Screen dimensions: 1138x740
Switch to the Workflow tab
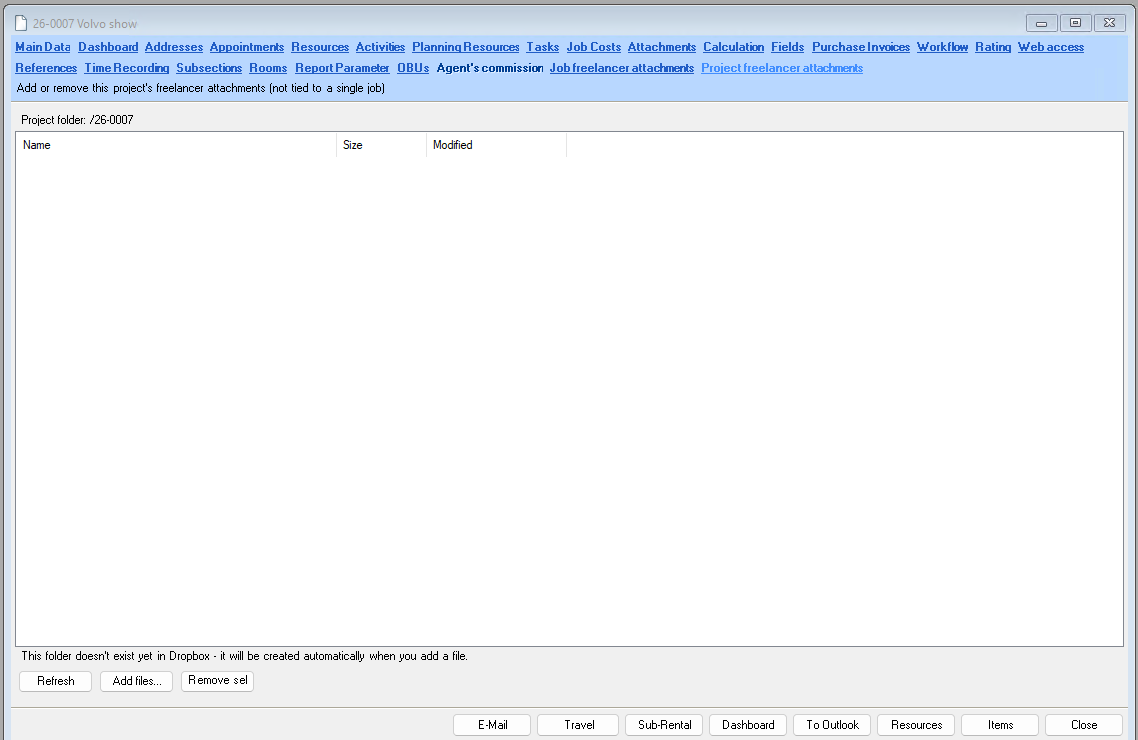click(942, 47)
